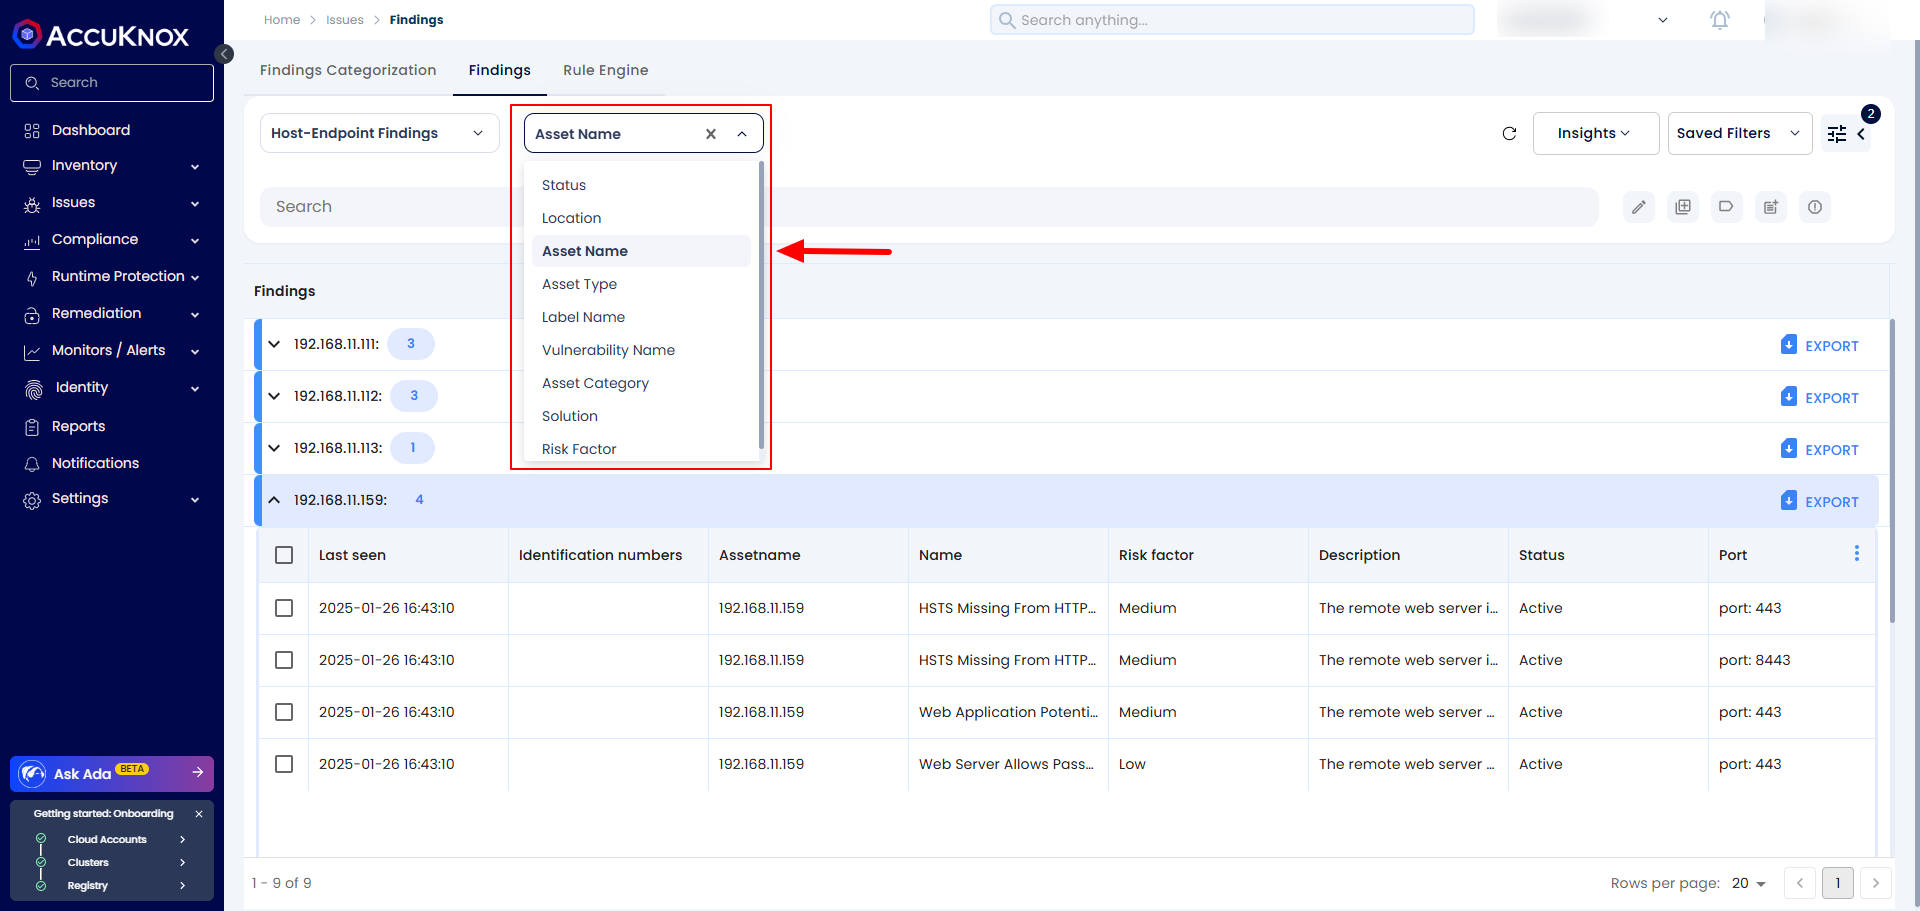Check the Web Server Allows Pass... row
The image size is (1920, 911).
pos(284,764)
